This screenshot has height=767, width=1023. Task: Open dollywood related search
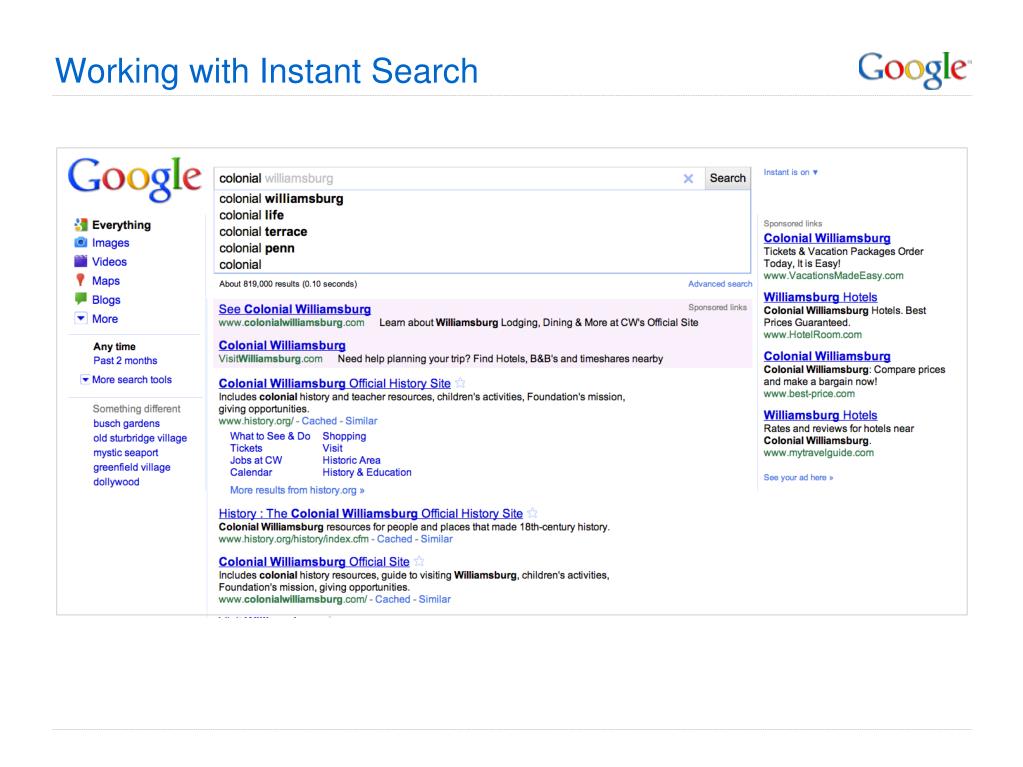(x=116, y=482)
